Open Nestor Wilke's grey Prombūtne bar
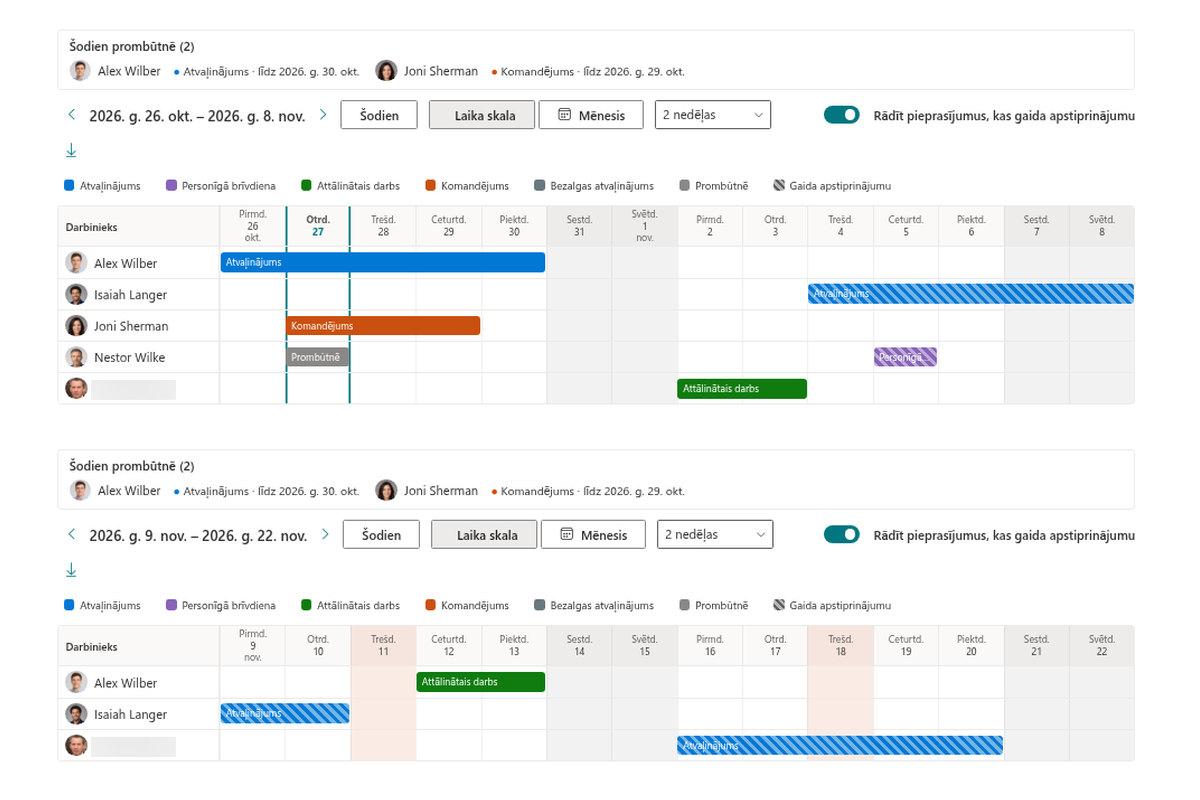Viewport: 1200px width, 800px height. coord(318,357)
